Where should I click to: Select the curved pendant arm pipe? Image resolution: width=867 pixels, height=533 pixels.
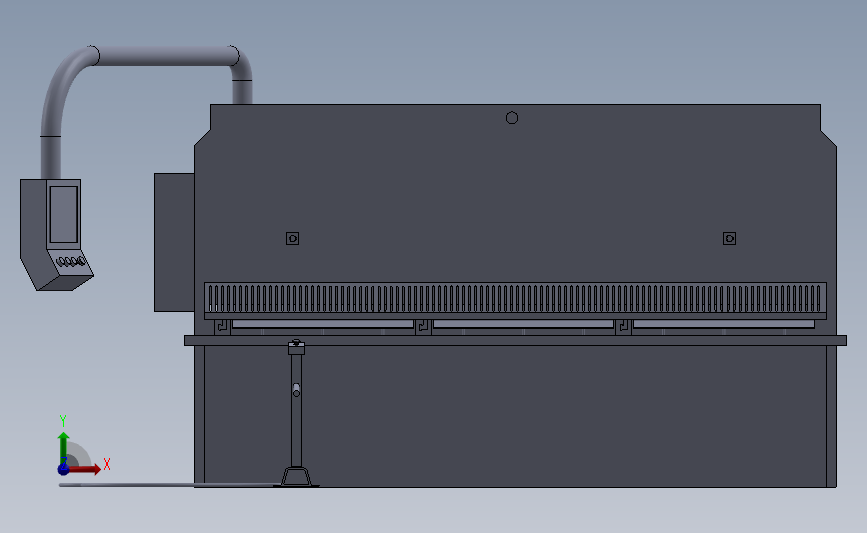pyautogui.click(x=147, y=56)
